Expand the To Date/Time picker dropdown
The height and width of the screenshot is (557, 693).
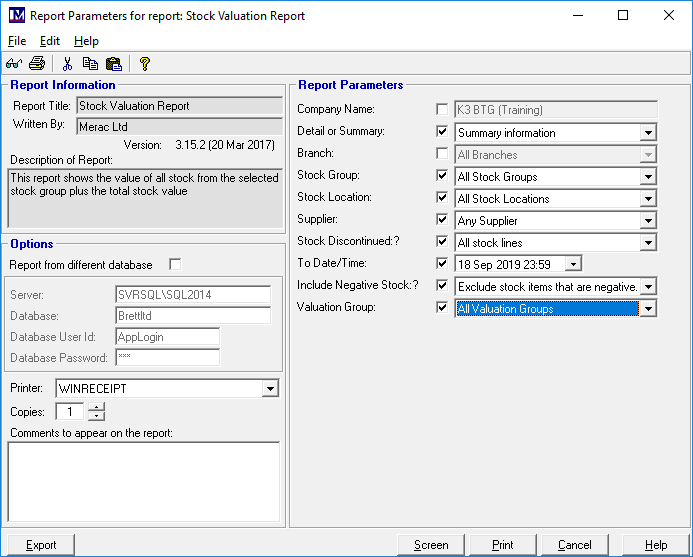point(572,265)
